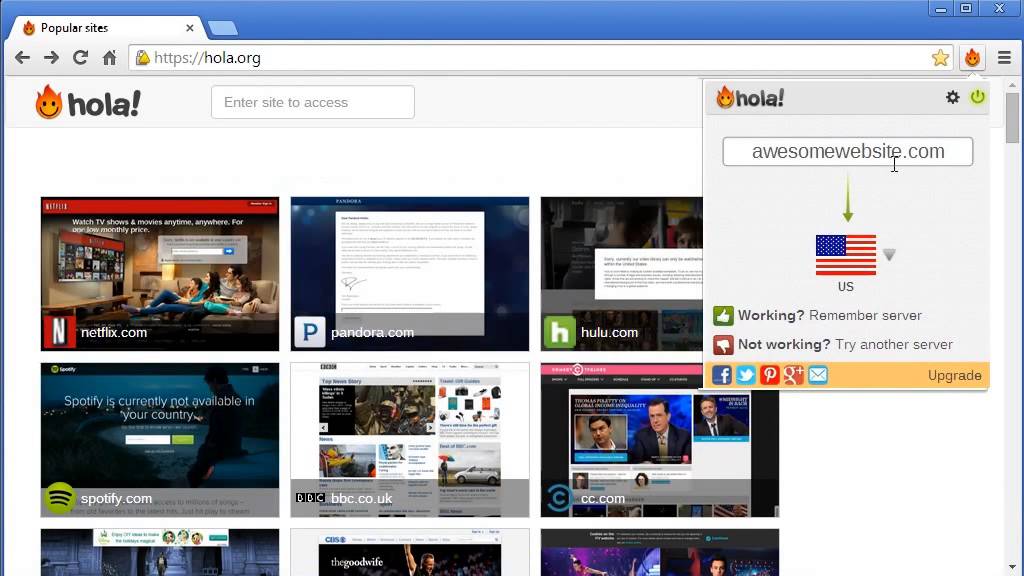Share Hola on Facebook
Screen dimensions: 1024x576
[722, 375]
